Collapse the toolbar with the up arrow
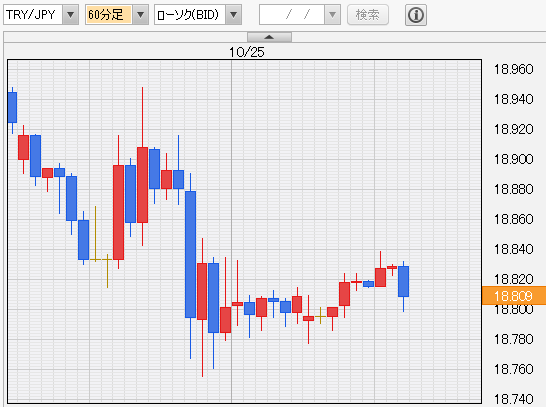The width and height of the screenshot is (546, 407). click(269, 37)
